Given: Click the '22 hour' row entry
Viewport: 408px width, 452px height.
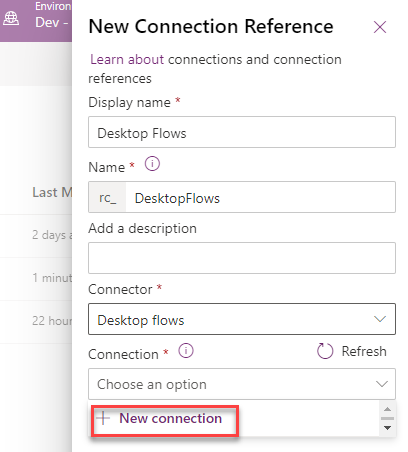Looking at the screenshot, I should click(x=52, y=321).
